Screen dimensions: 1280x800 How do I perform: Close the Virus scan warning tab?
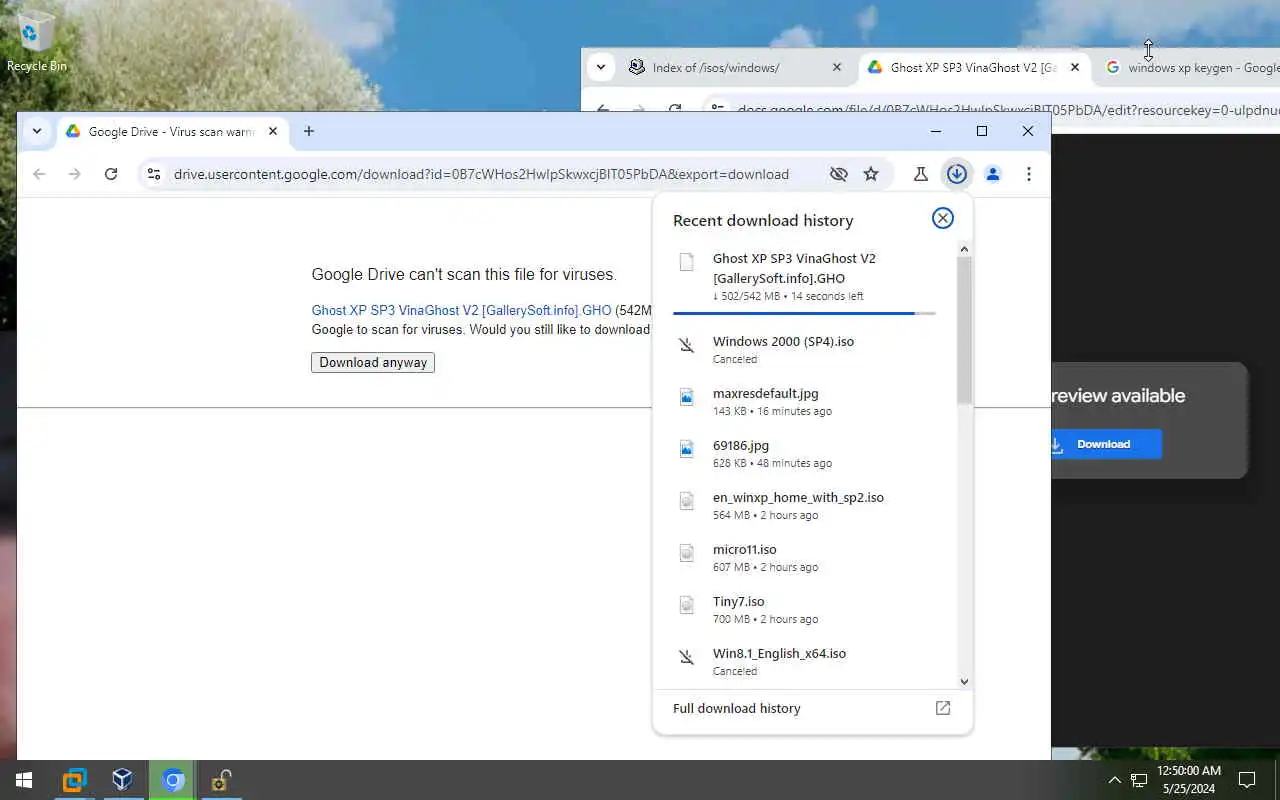click(273, 131)
